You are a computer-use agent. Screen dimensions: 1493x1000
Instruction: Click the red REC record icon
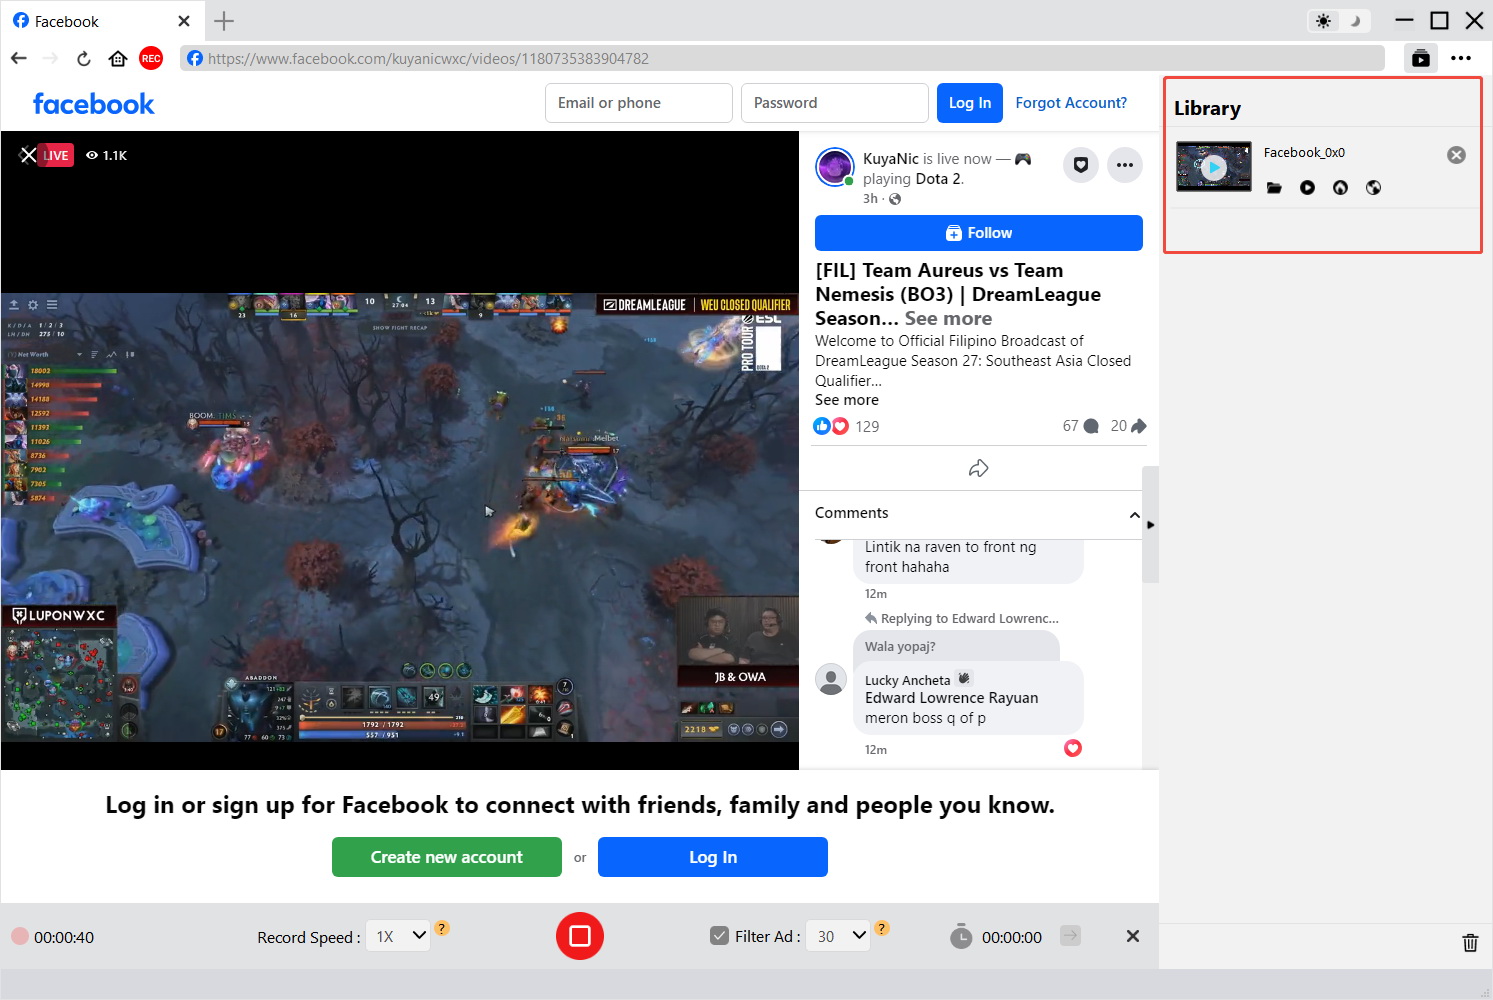[x=151, y=58]
